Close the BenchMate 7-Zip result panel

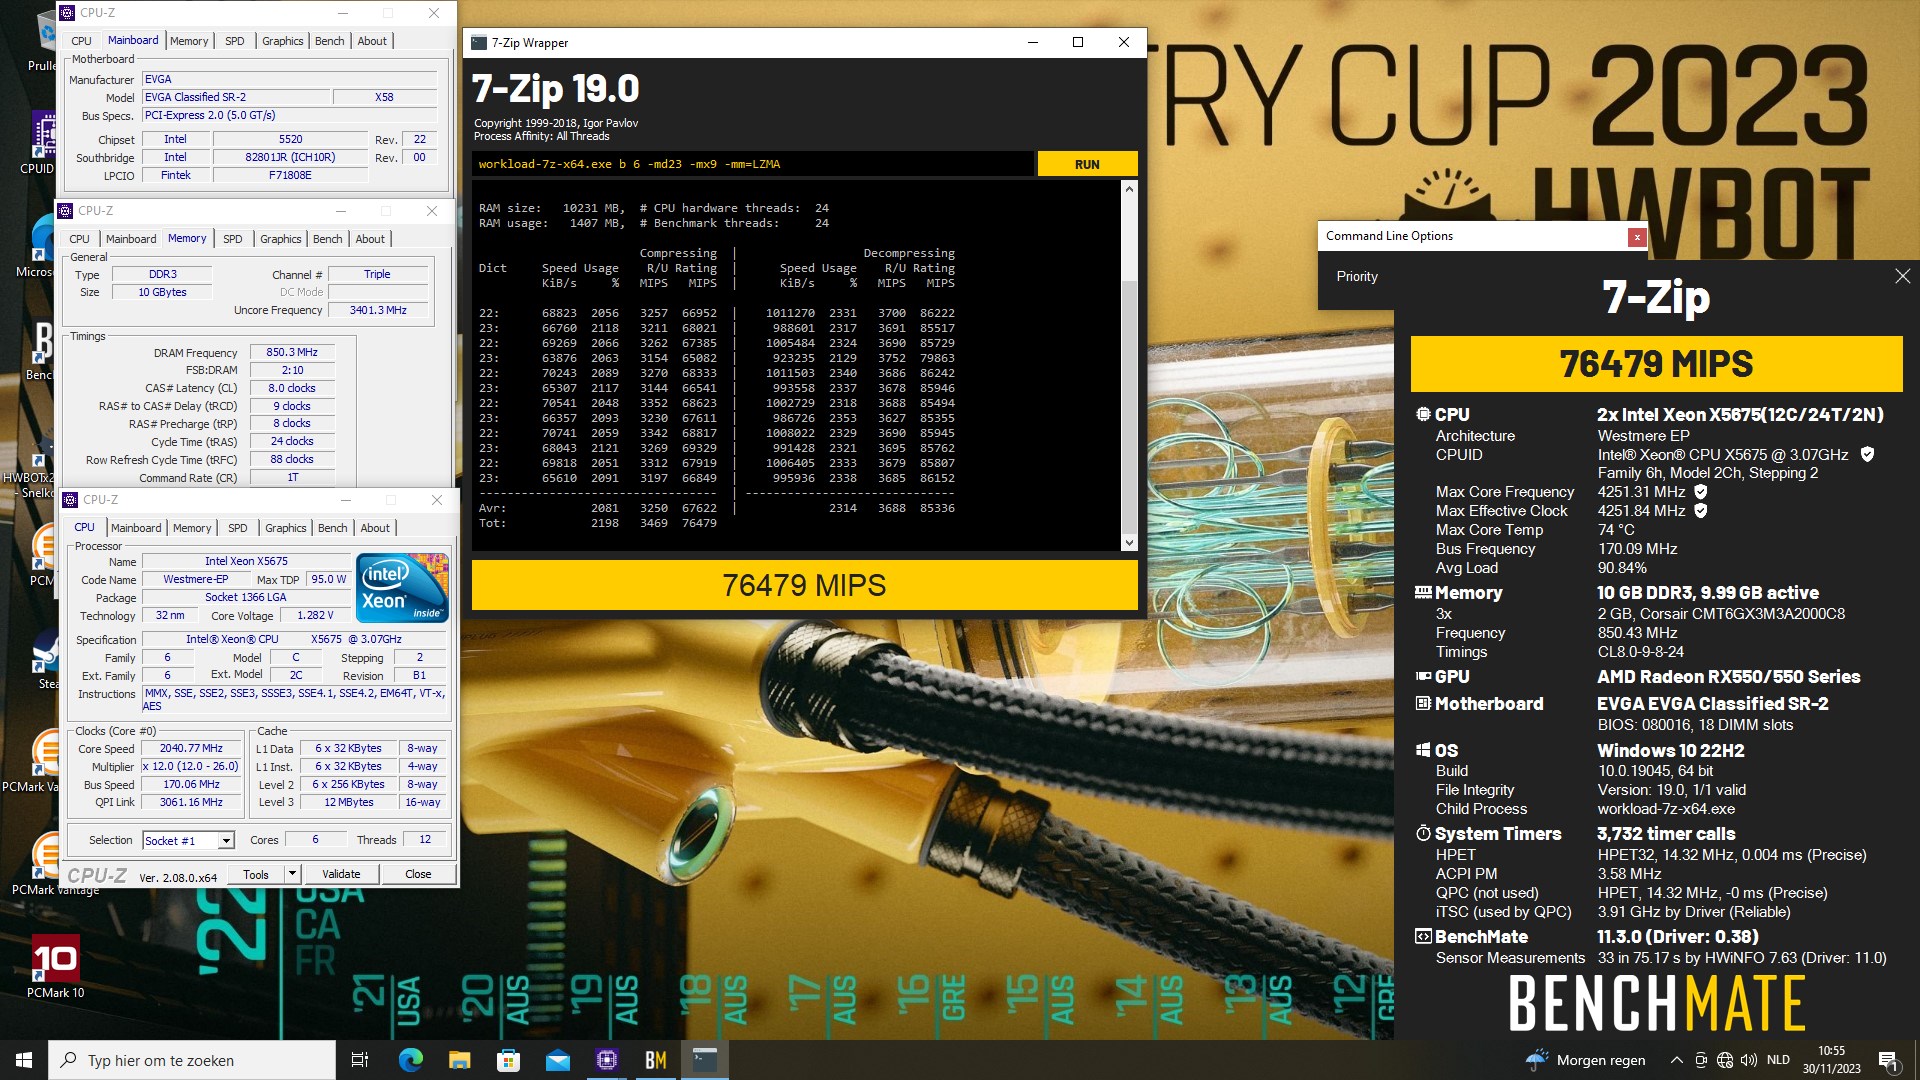pos(1902,276)
